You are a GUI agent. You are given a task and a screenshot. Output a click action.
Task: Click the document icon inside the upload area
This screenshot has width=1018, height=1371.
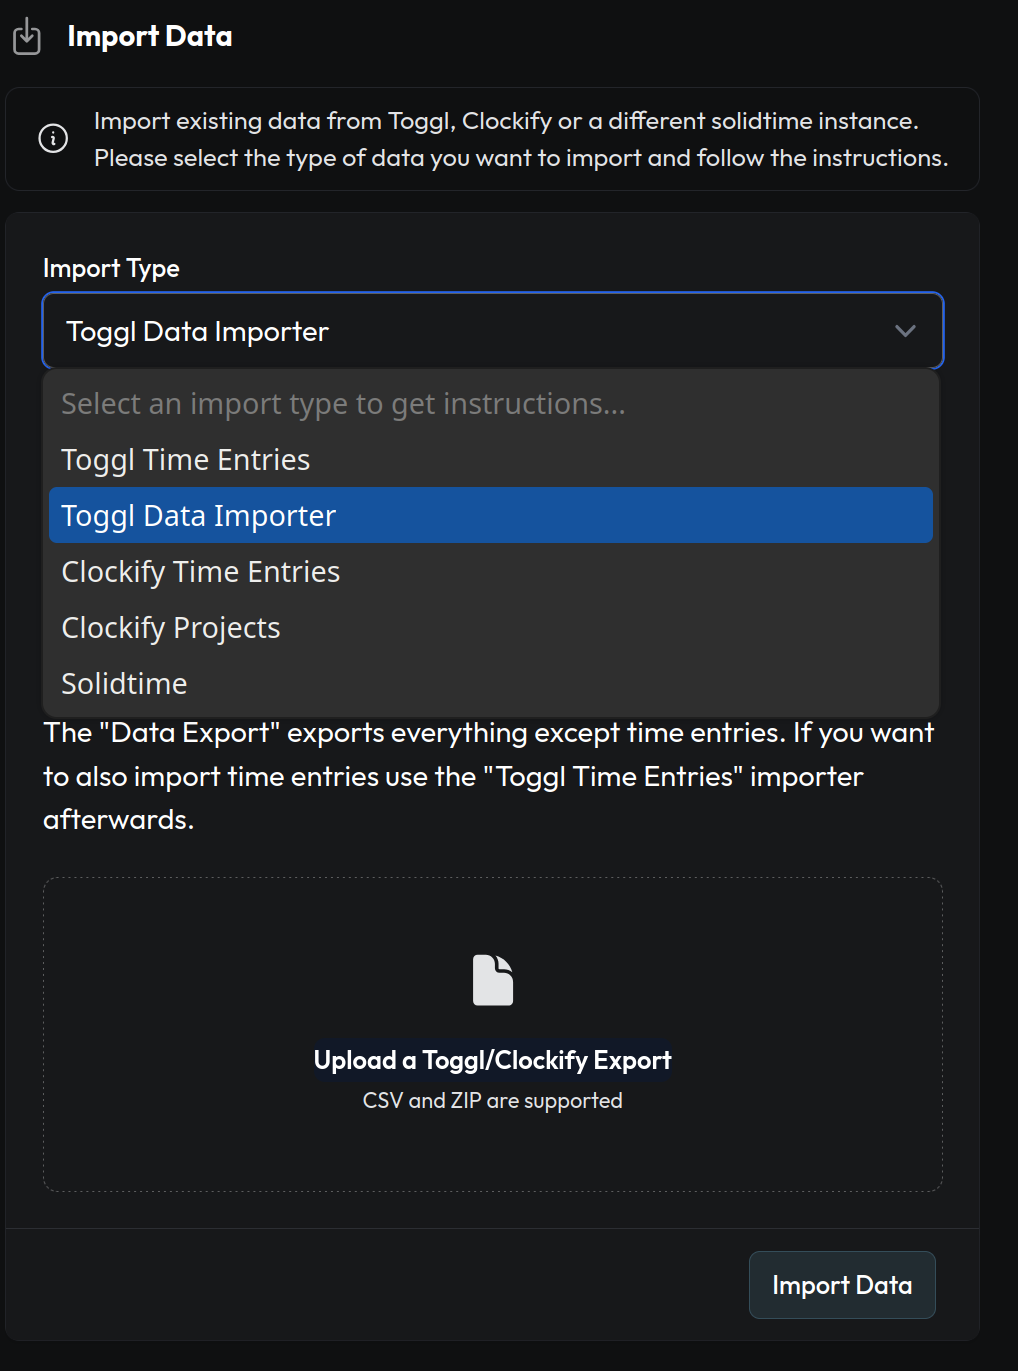[491, 979]
